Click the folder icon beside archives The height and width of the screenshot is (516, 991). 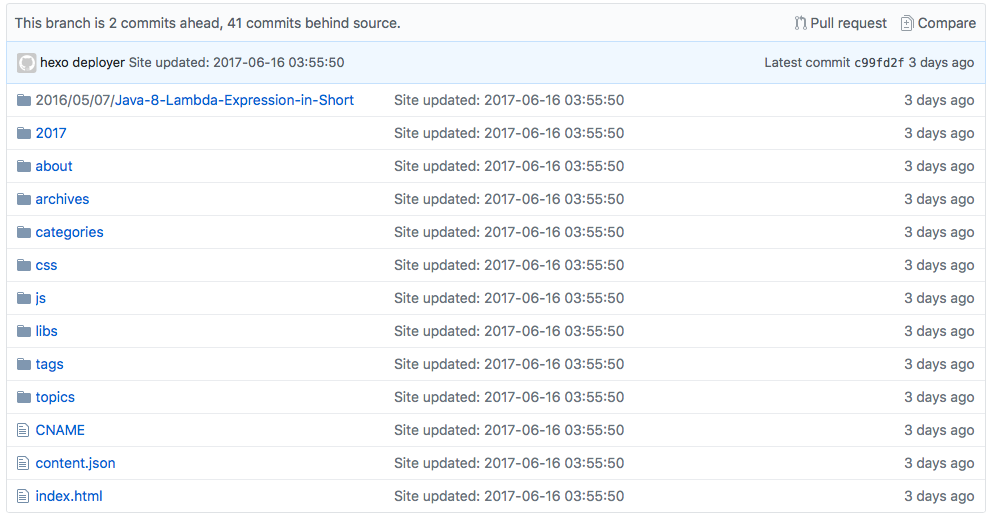[x=24, y=199]
